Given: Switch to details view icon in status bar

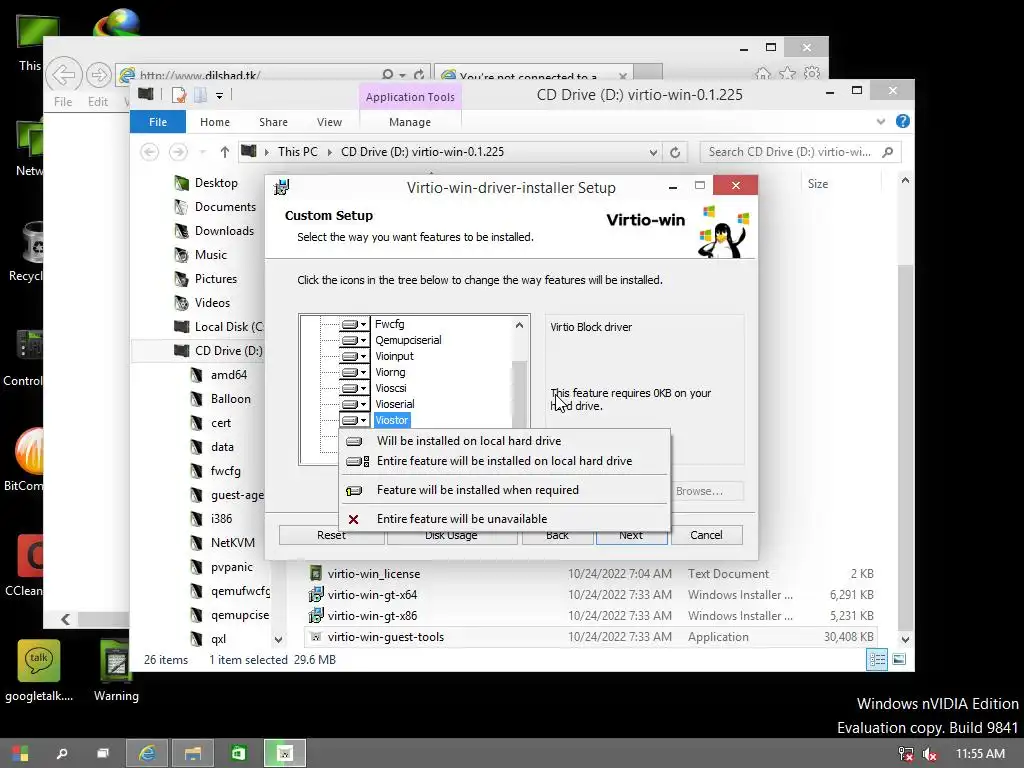Looking at the screenshot, I should (x=877, y=660).
